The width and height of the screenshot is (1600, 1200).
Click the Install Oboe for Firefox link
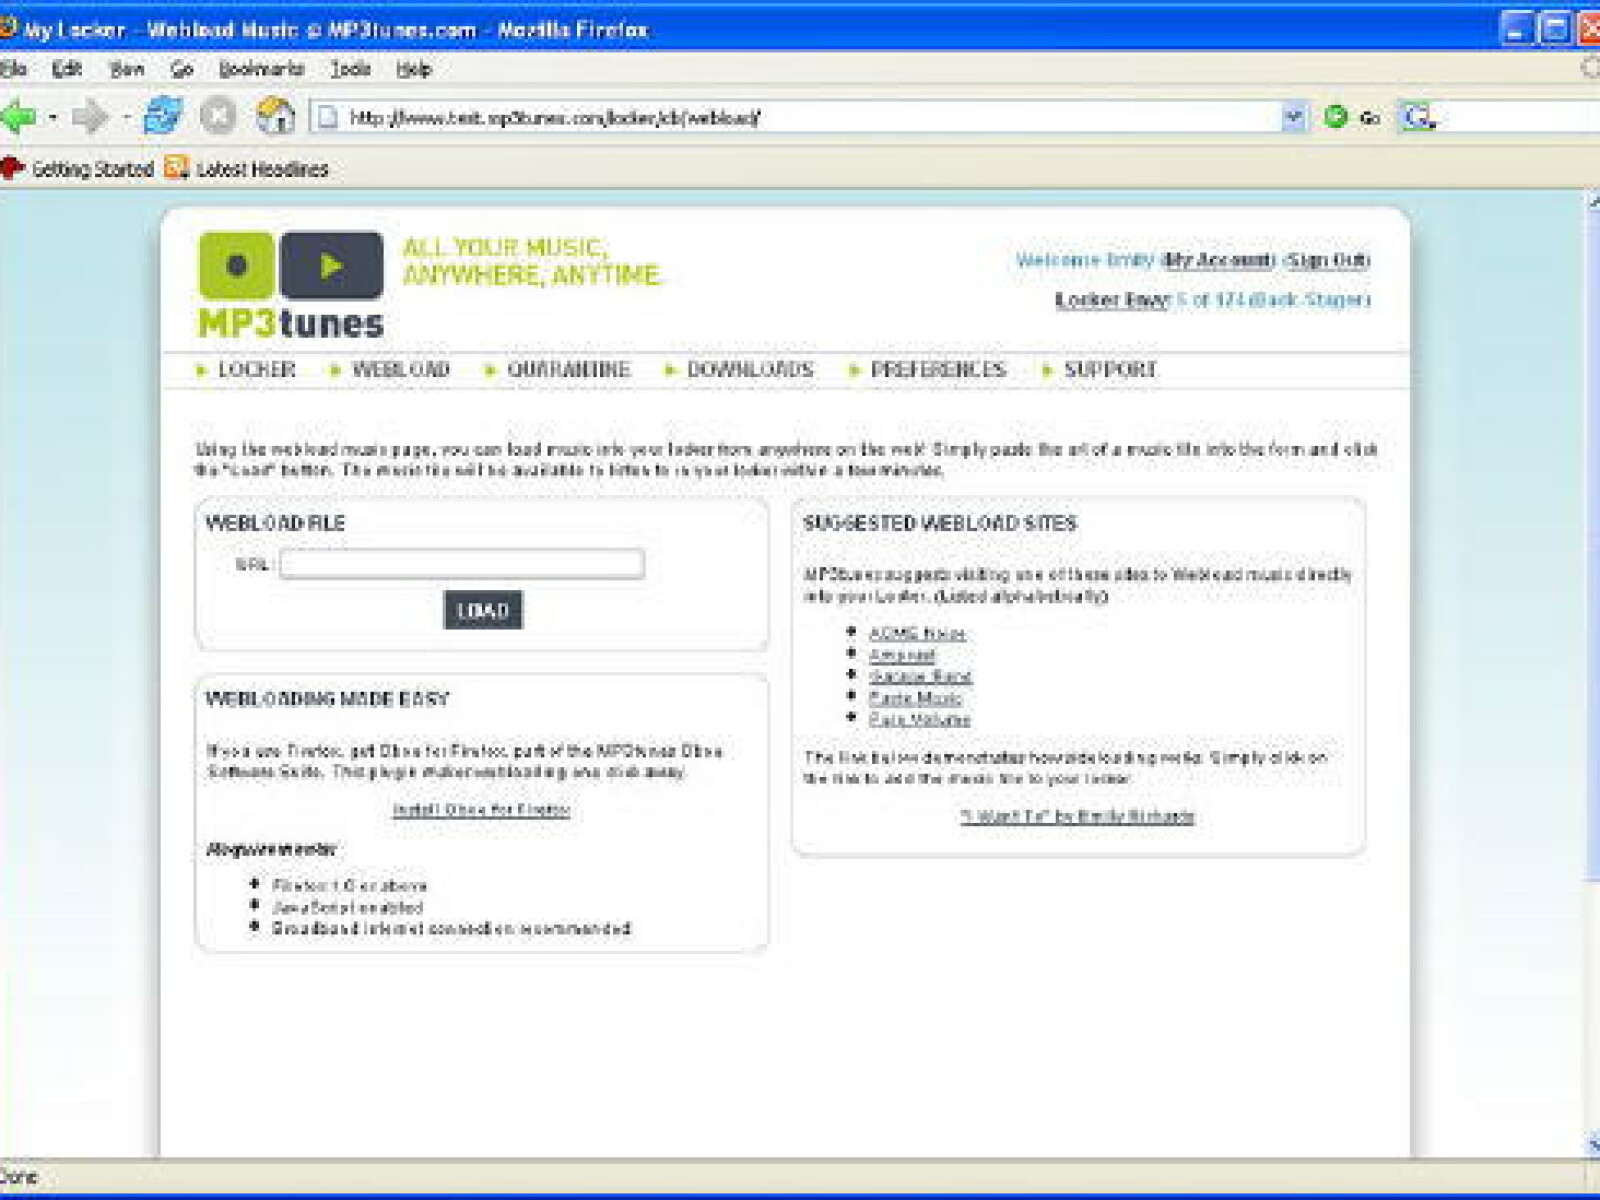481,810
